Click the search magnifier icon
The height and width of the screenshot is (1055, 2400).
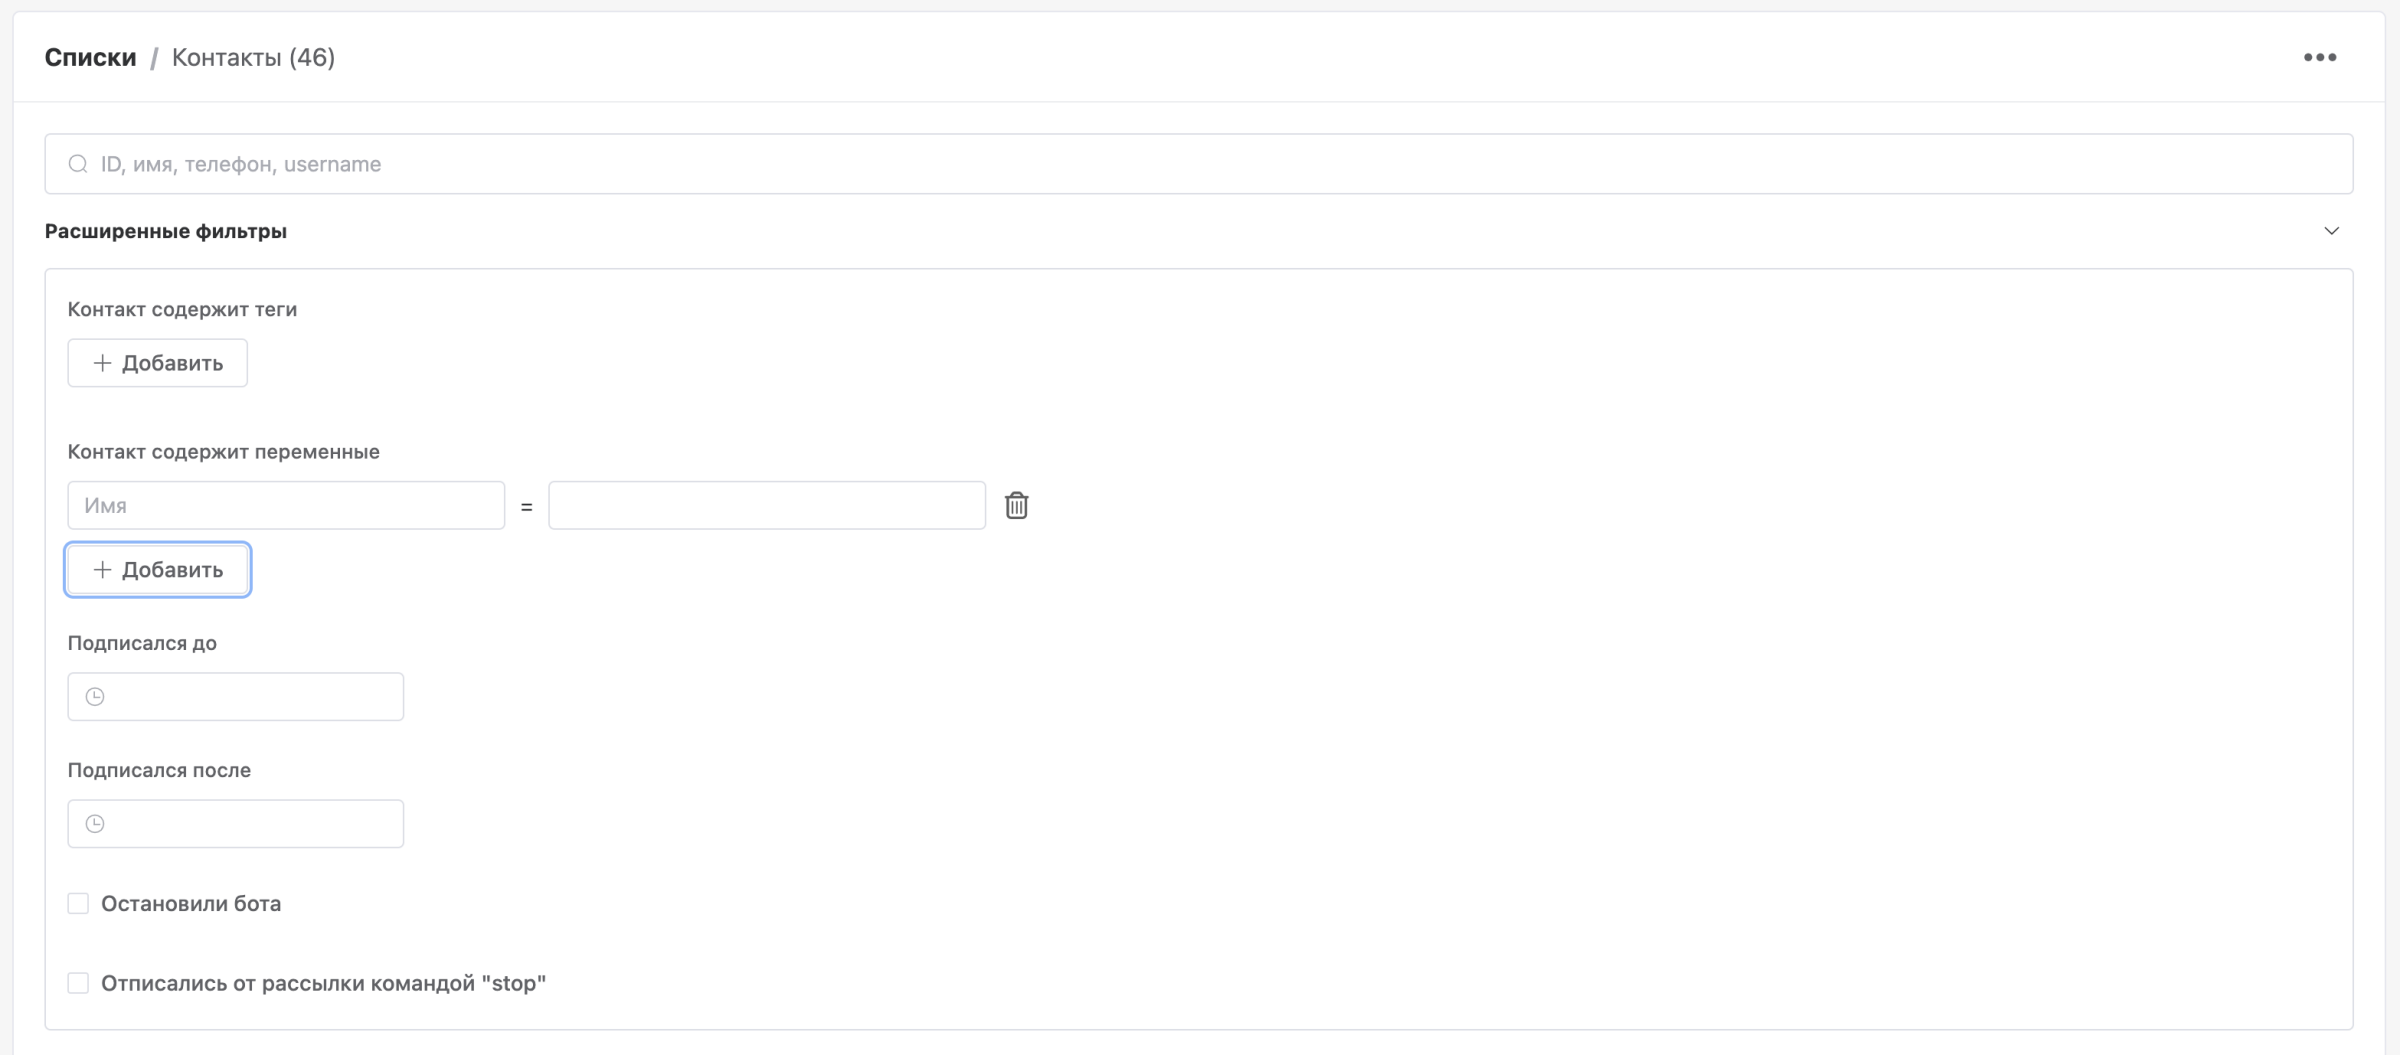(78, 164)
